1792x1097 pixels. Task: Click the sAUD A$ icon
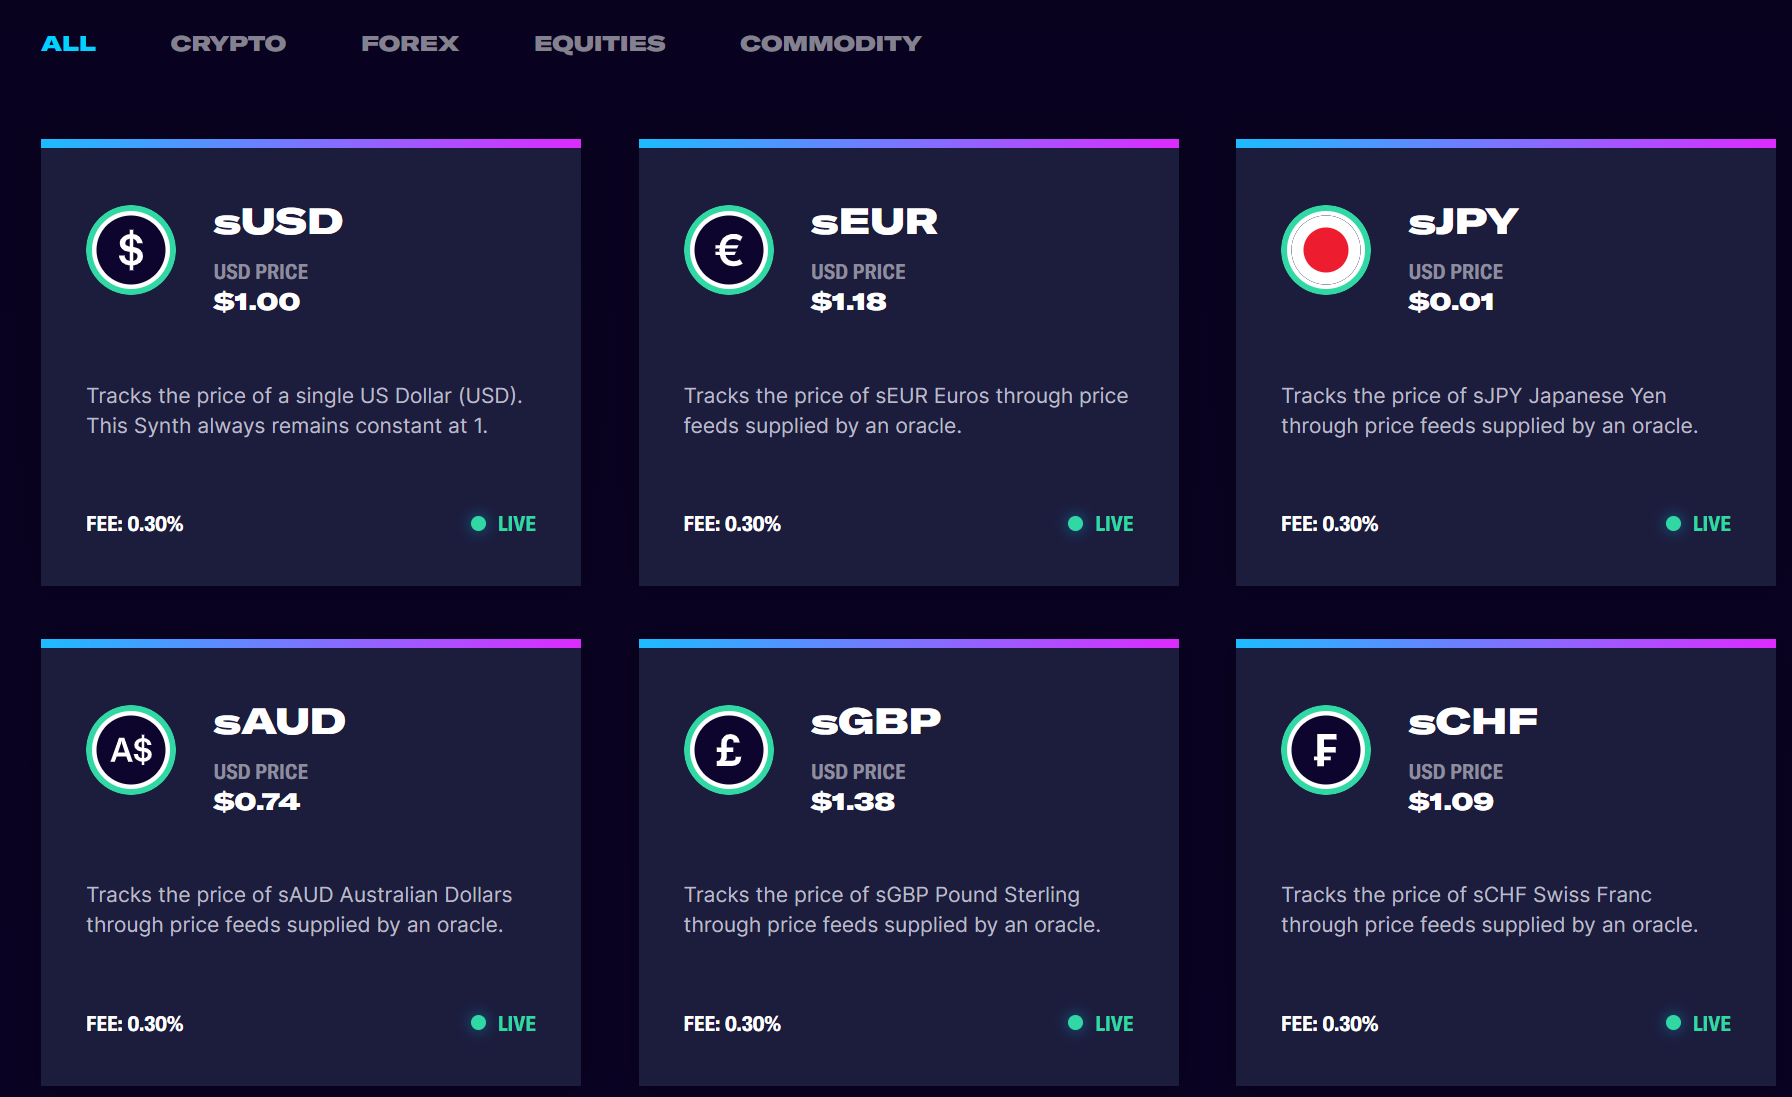point(131,750)
